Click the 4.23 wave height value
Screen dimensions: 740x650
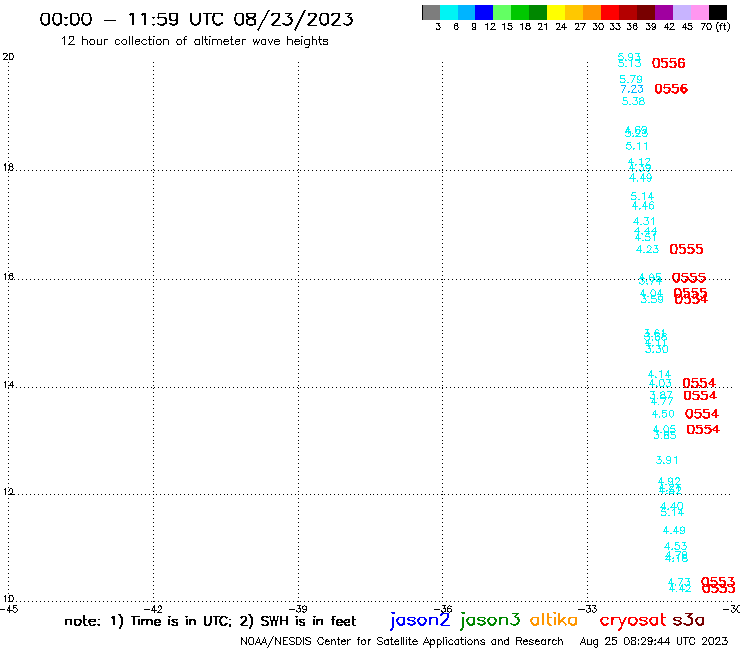click(x=647, y=249)
